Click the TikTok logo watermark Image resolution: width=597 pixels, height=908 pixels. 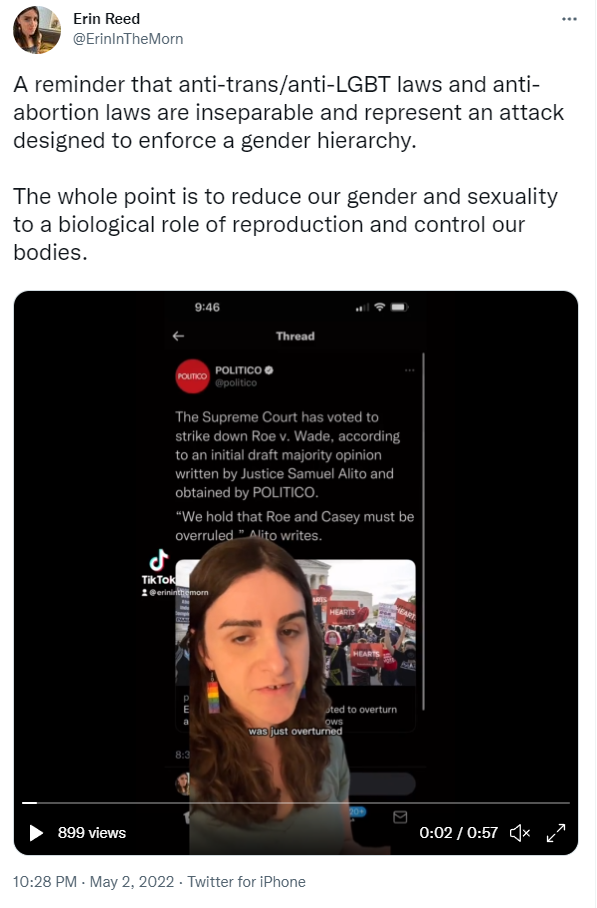click(158, 566)
